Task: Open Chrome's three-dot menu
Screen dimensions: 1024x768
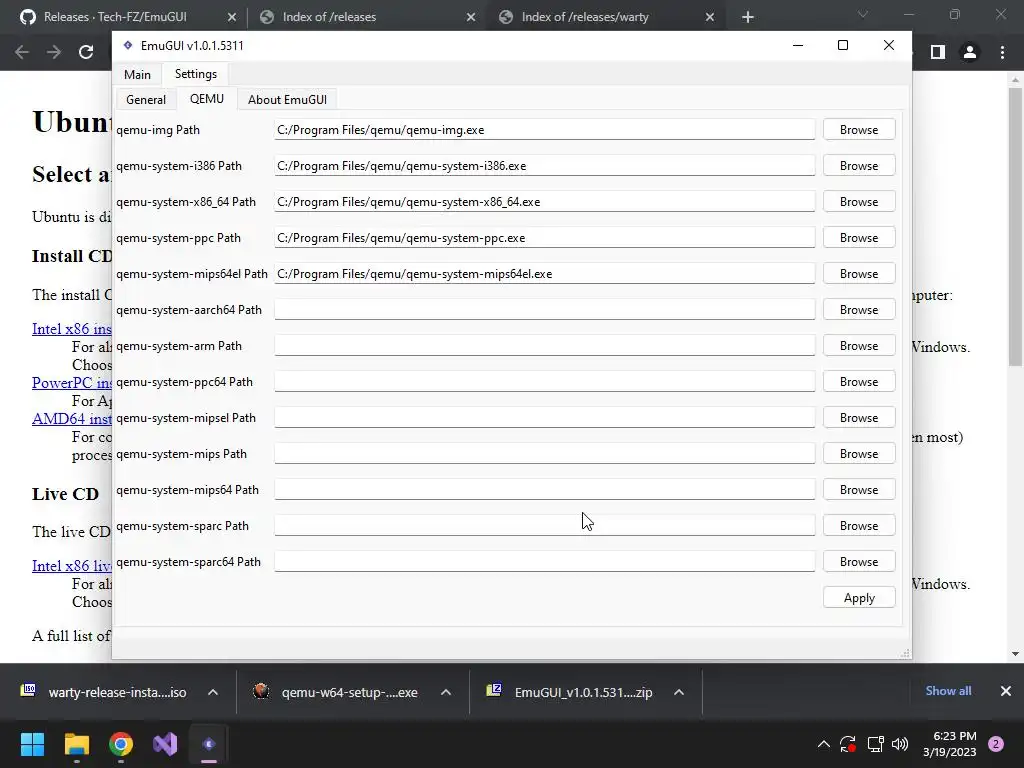Action: click(1002, 52)
